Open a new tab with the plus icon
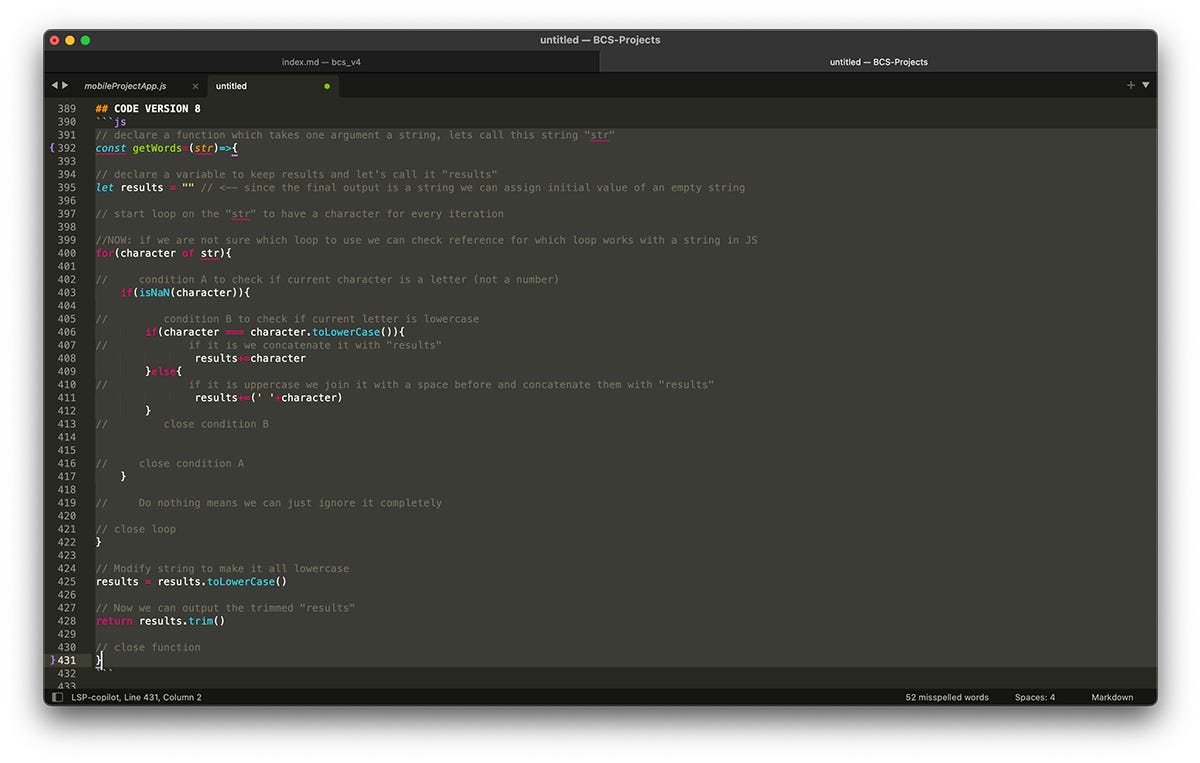Viewport: 1200px width, 763px height. pyautogui.click(x=1130, y=85)
